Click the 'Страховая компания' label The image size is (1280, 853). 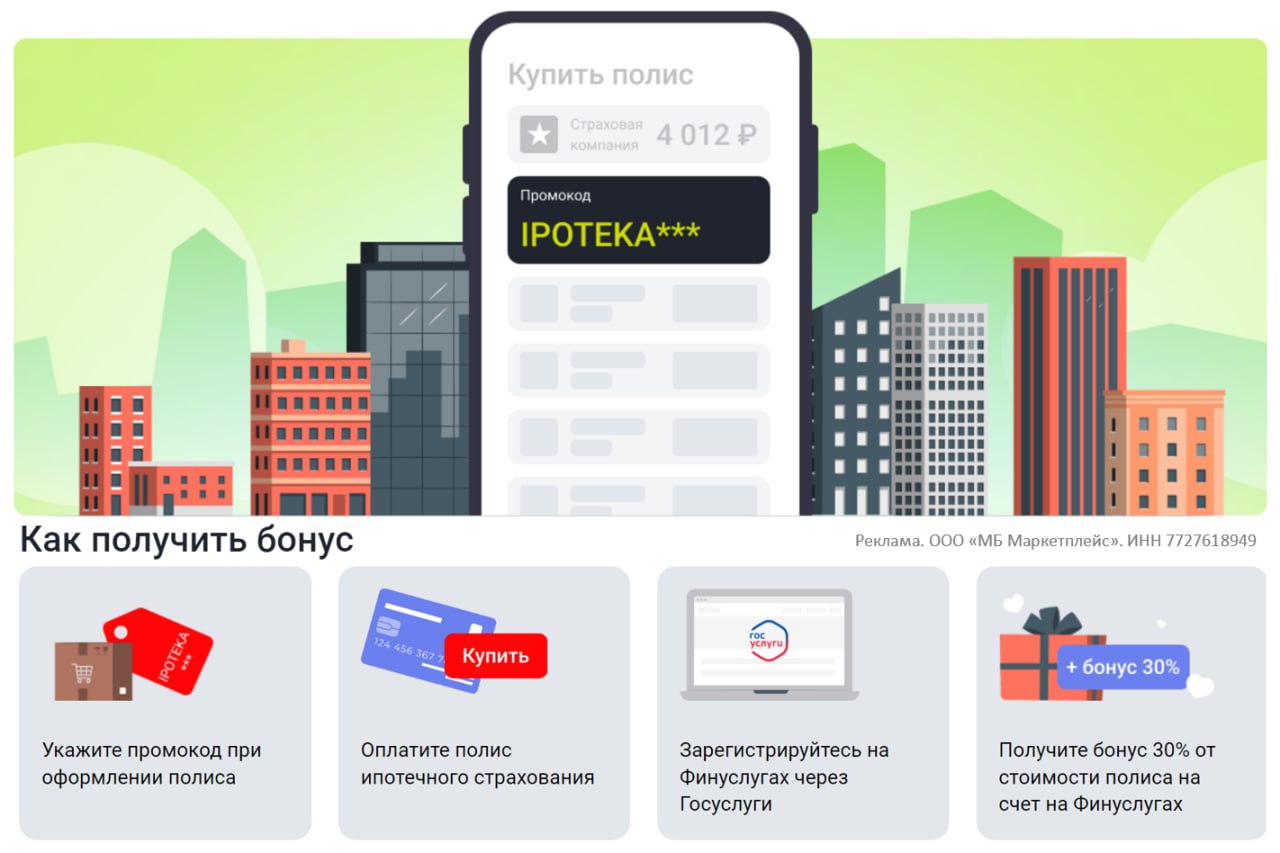point(606,135)
